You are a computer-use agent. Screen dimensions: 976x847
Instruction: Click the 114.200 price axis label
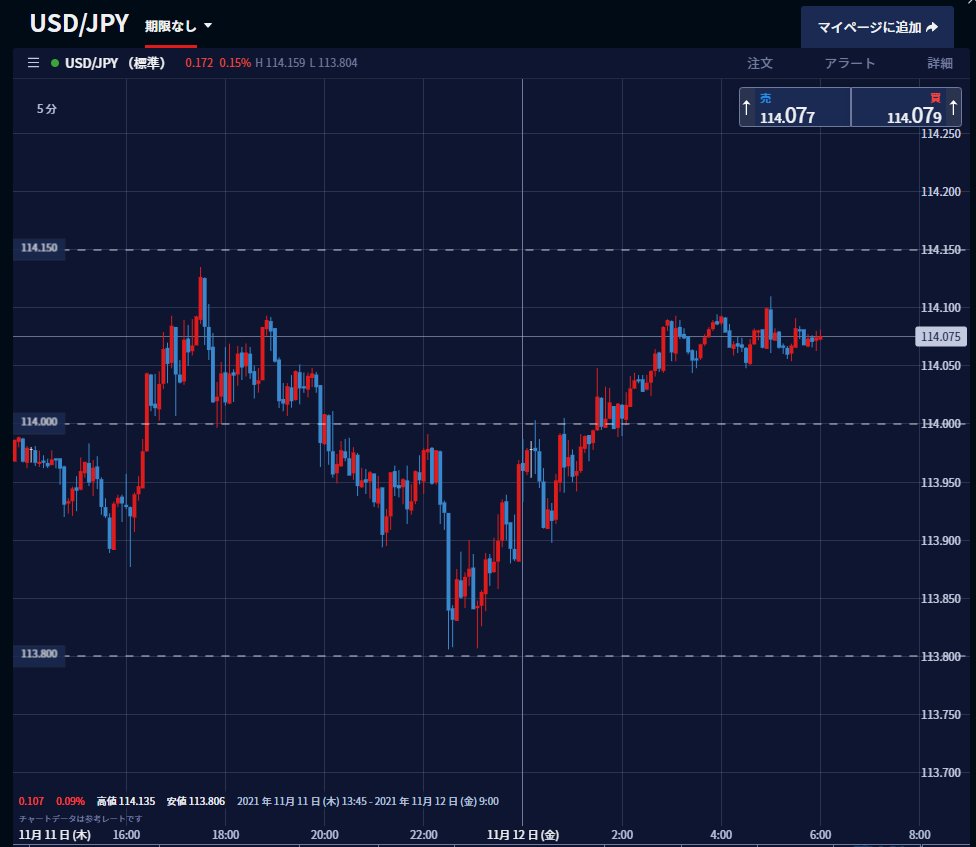[x=941, y=192]
